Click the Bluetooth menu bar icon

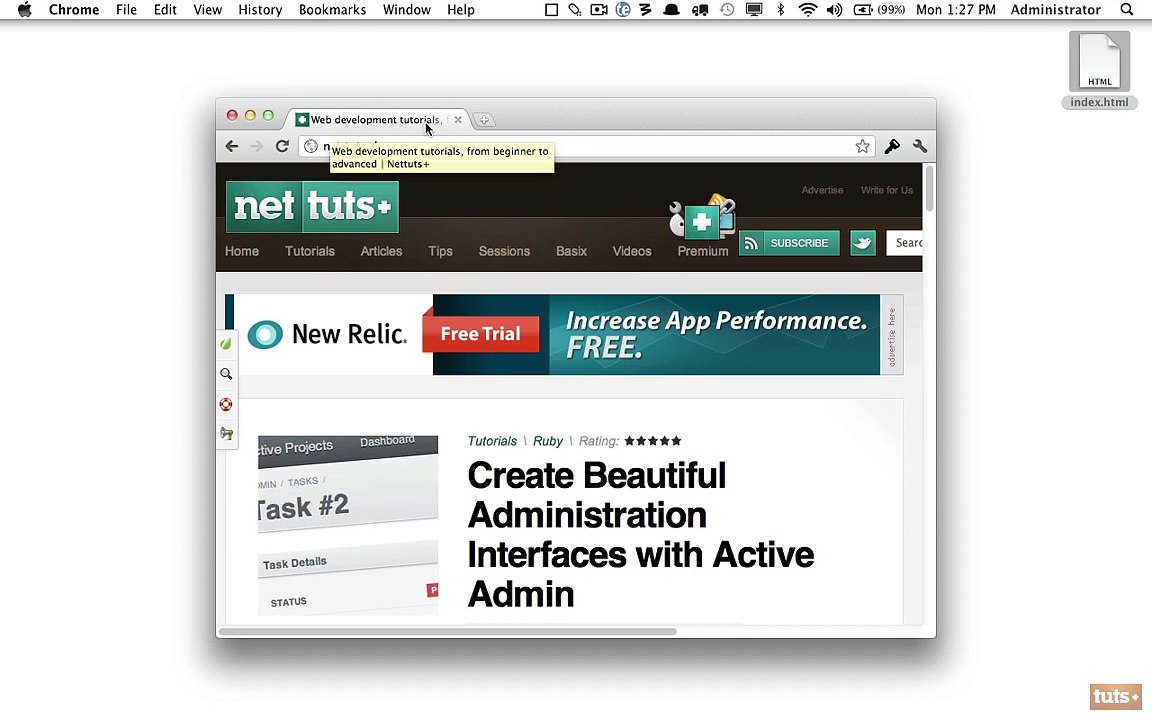click(781, 10)
